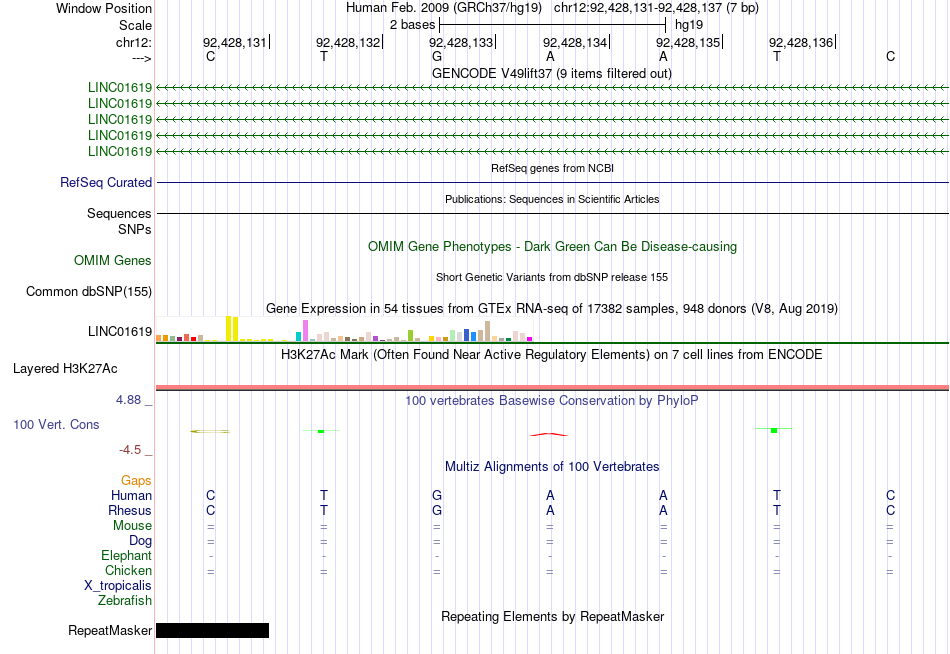Viewport: 950px width, 654px height.
Task: Click the -4.5 PhyloP minimum value
Action: click(x=130, y=450)
